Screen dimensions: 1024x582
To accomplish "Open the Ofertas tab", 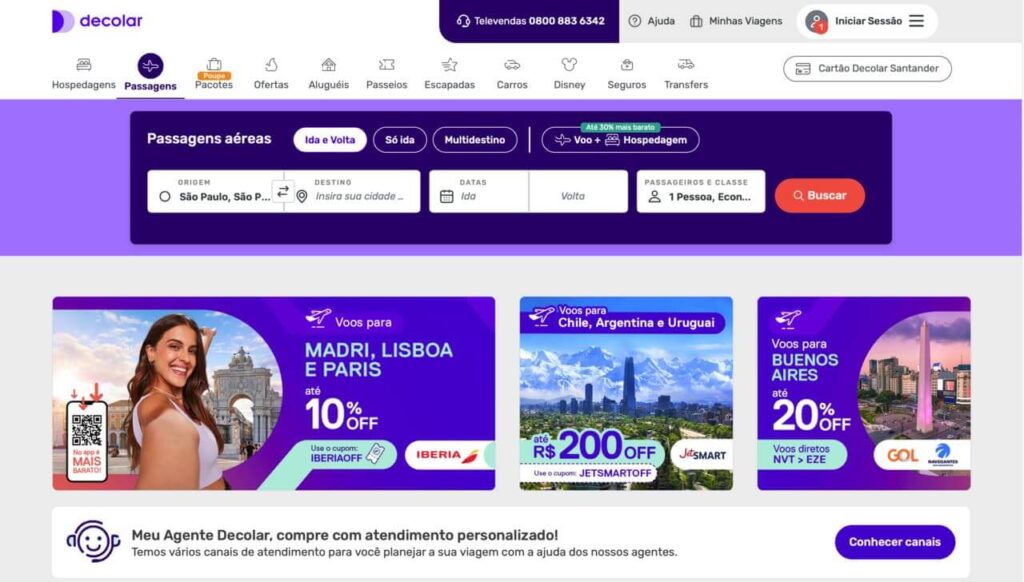I will pyautogui.click(x=271, y=73).
